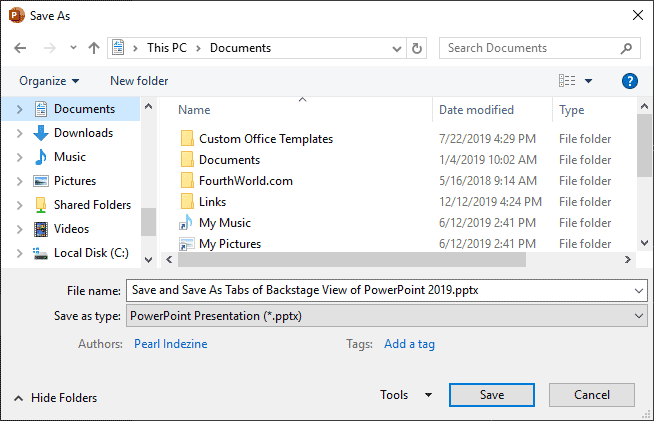Open the recent locations dropdown arrow
Viewport: 654px width, 421px height.
tap(73, 48)
